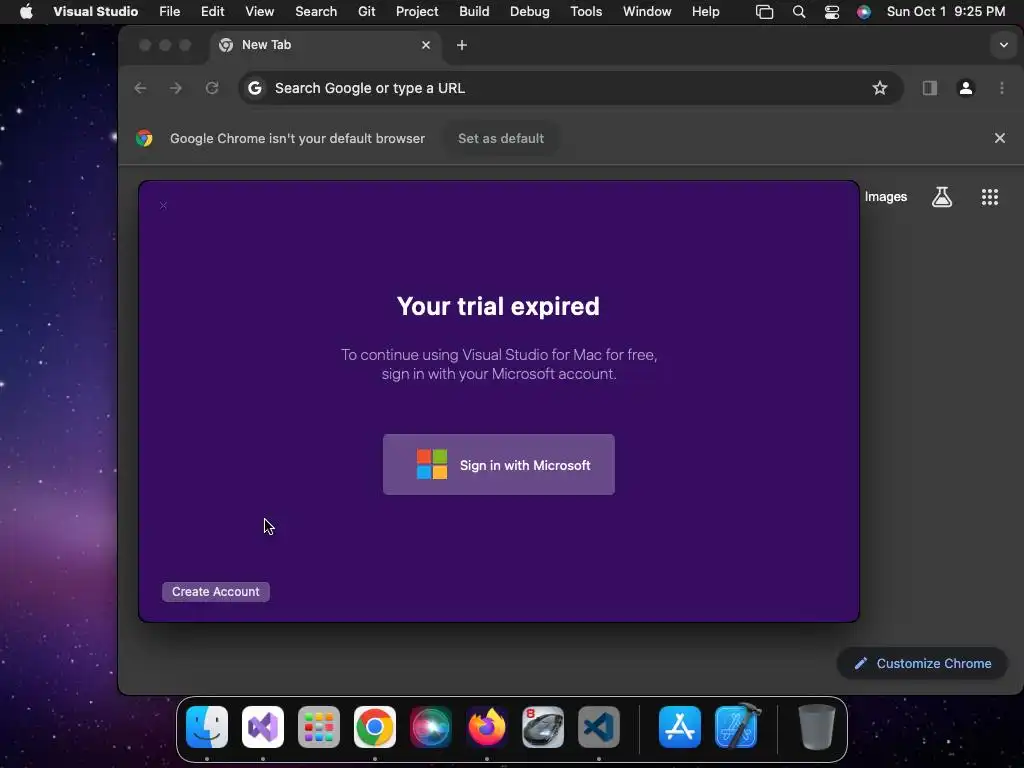Open Launchpad from the dock
This screenshot has height=768, width=1024.
point(319,727)
